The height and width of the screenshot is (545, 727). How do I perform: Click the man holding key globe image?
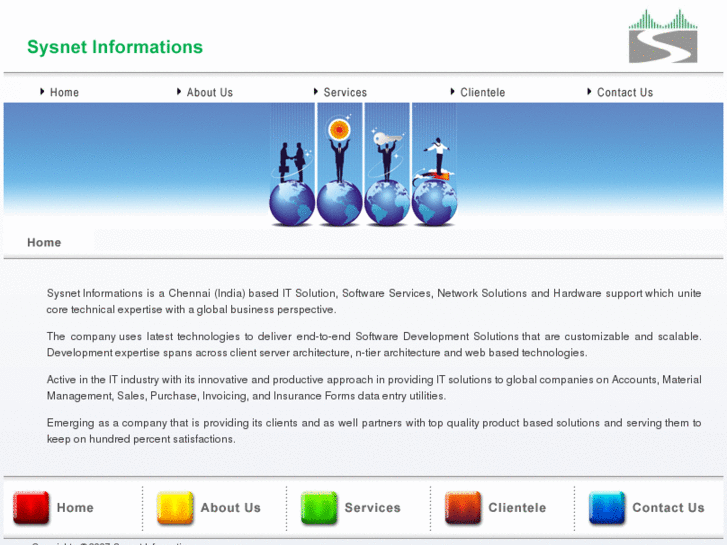pyautogui.click(x=387, y=165)
